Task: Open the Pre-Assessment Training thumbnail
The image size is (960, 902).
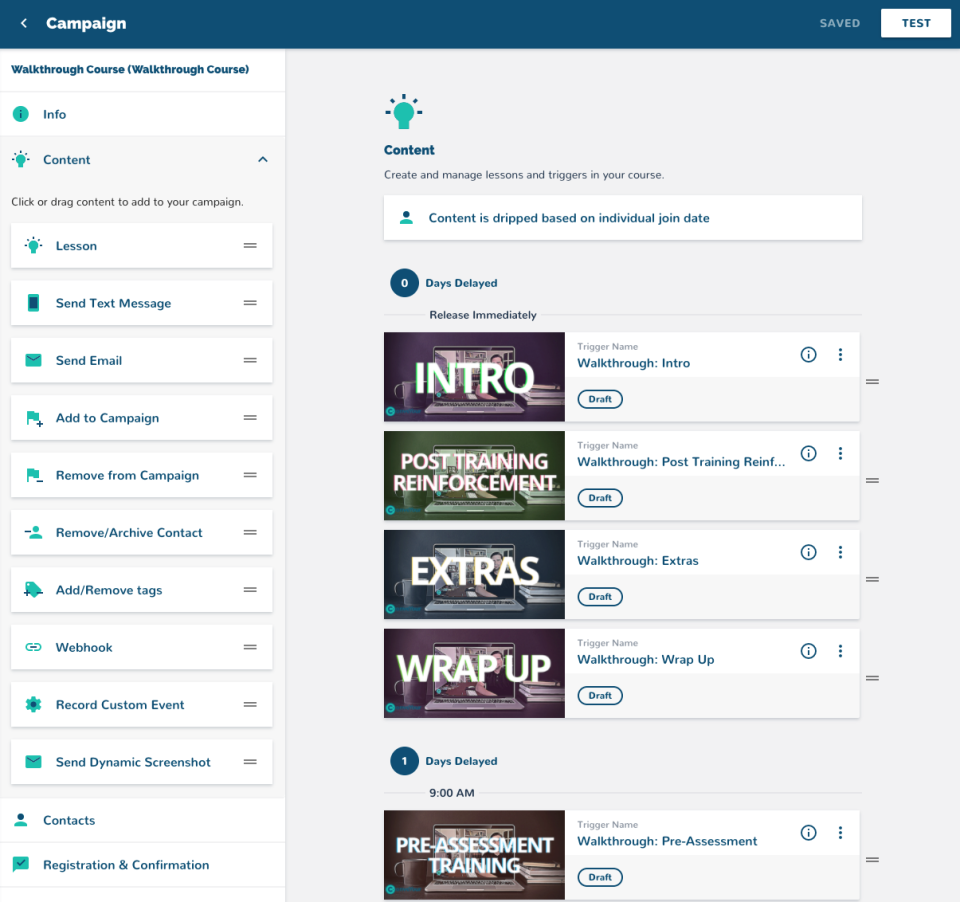Action: click(x=474, y=855)
